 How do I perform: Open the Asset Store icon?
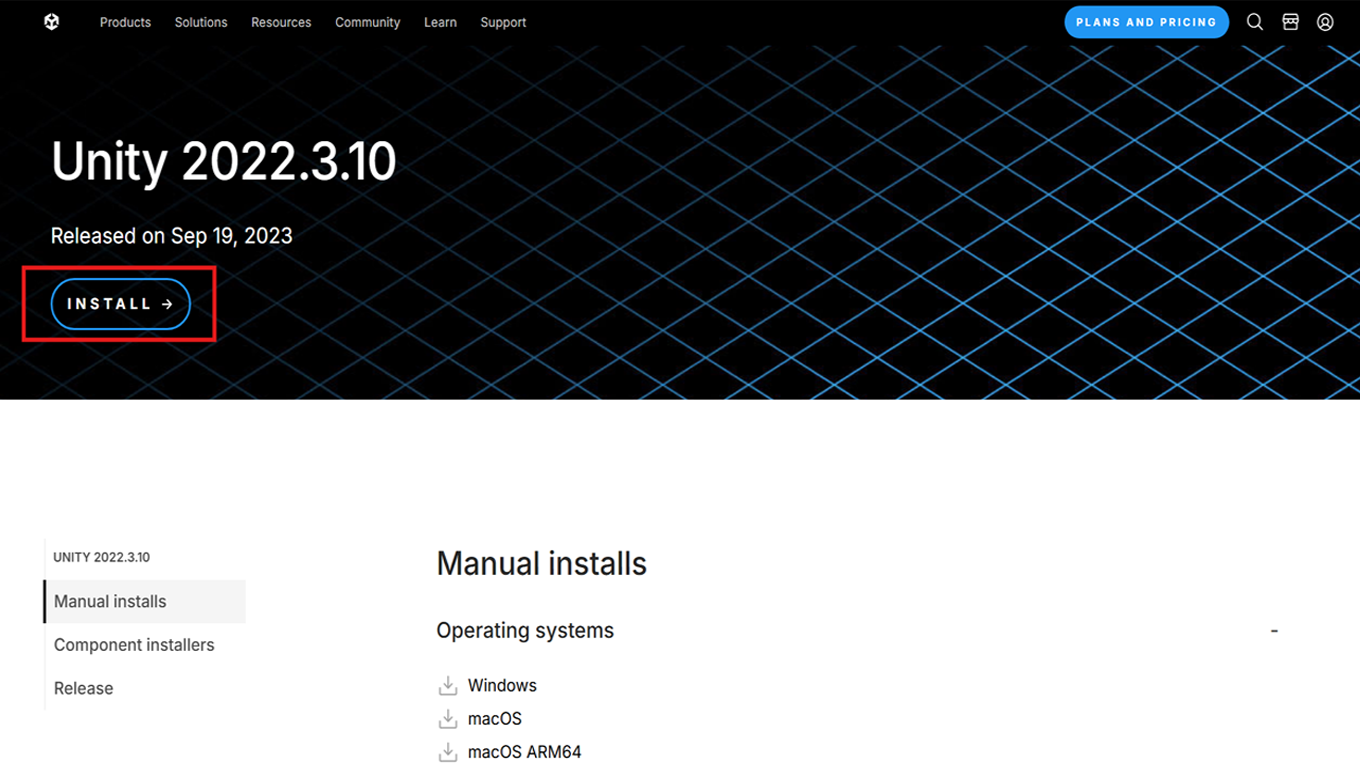[1290, 22]
